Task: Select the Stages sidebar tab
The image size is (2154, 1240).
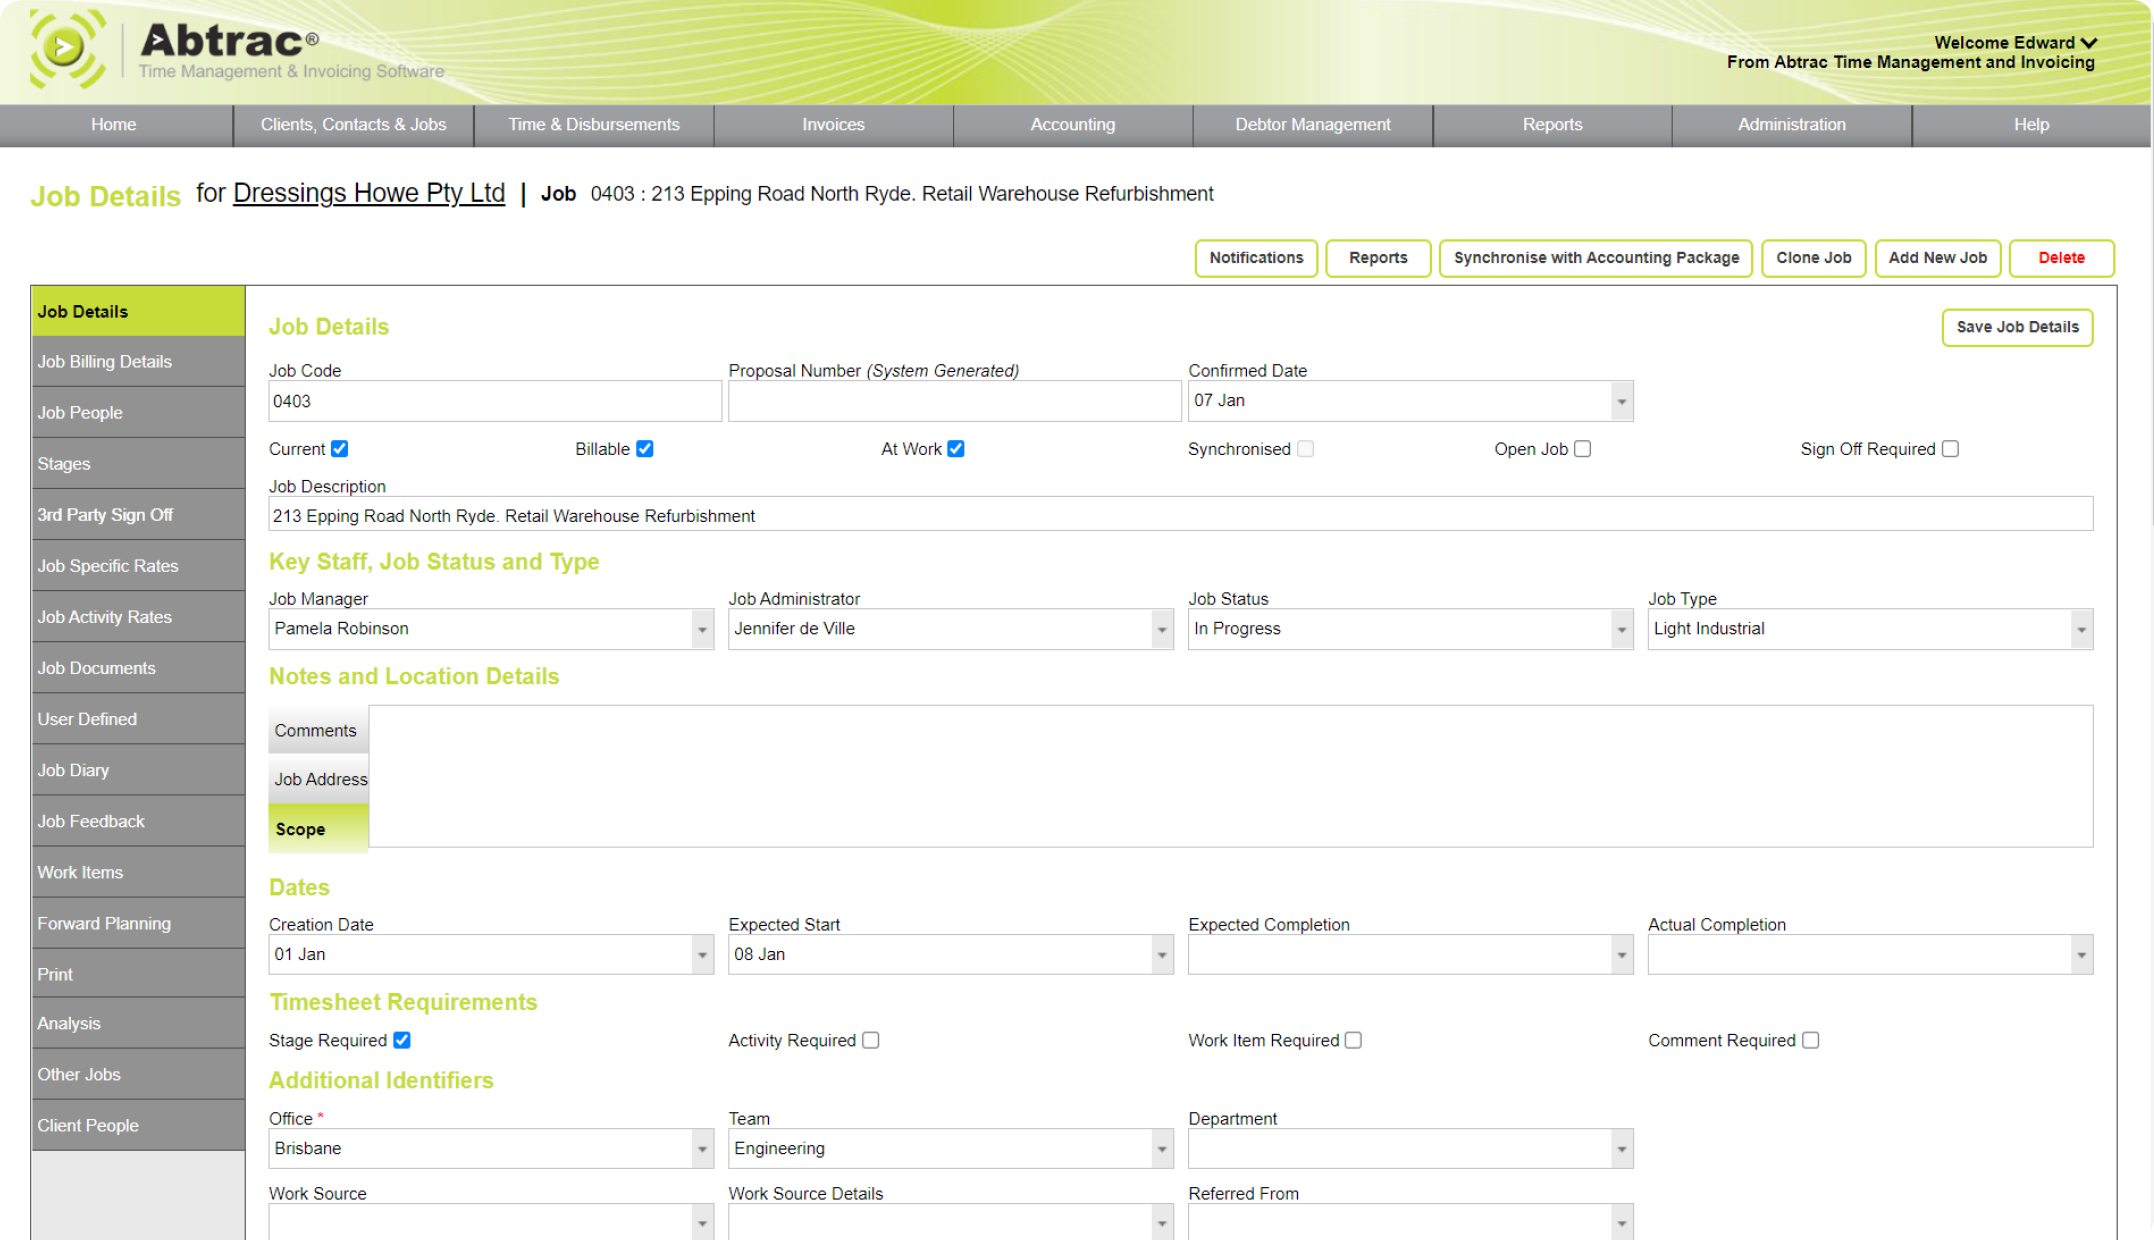Action: [x=138, y=464]
